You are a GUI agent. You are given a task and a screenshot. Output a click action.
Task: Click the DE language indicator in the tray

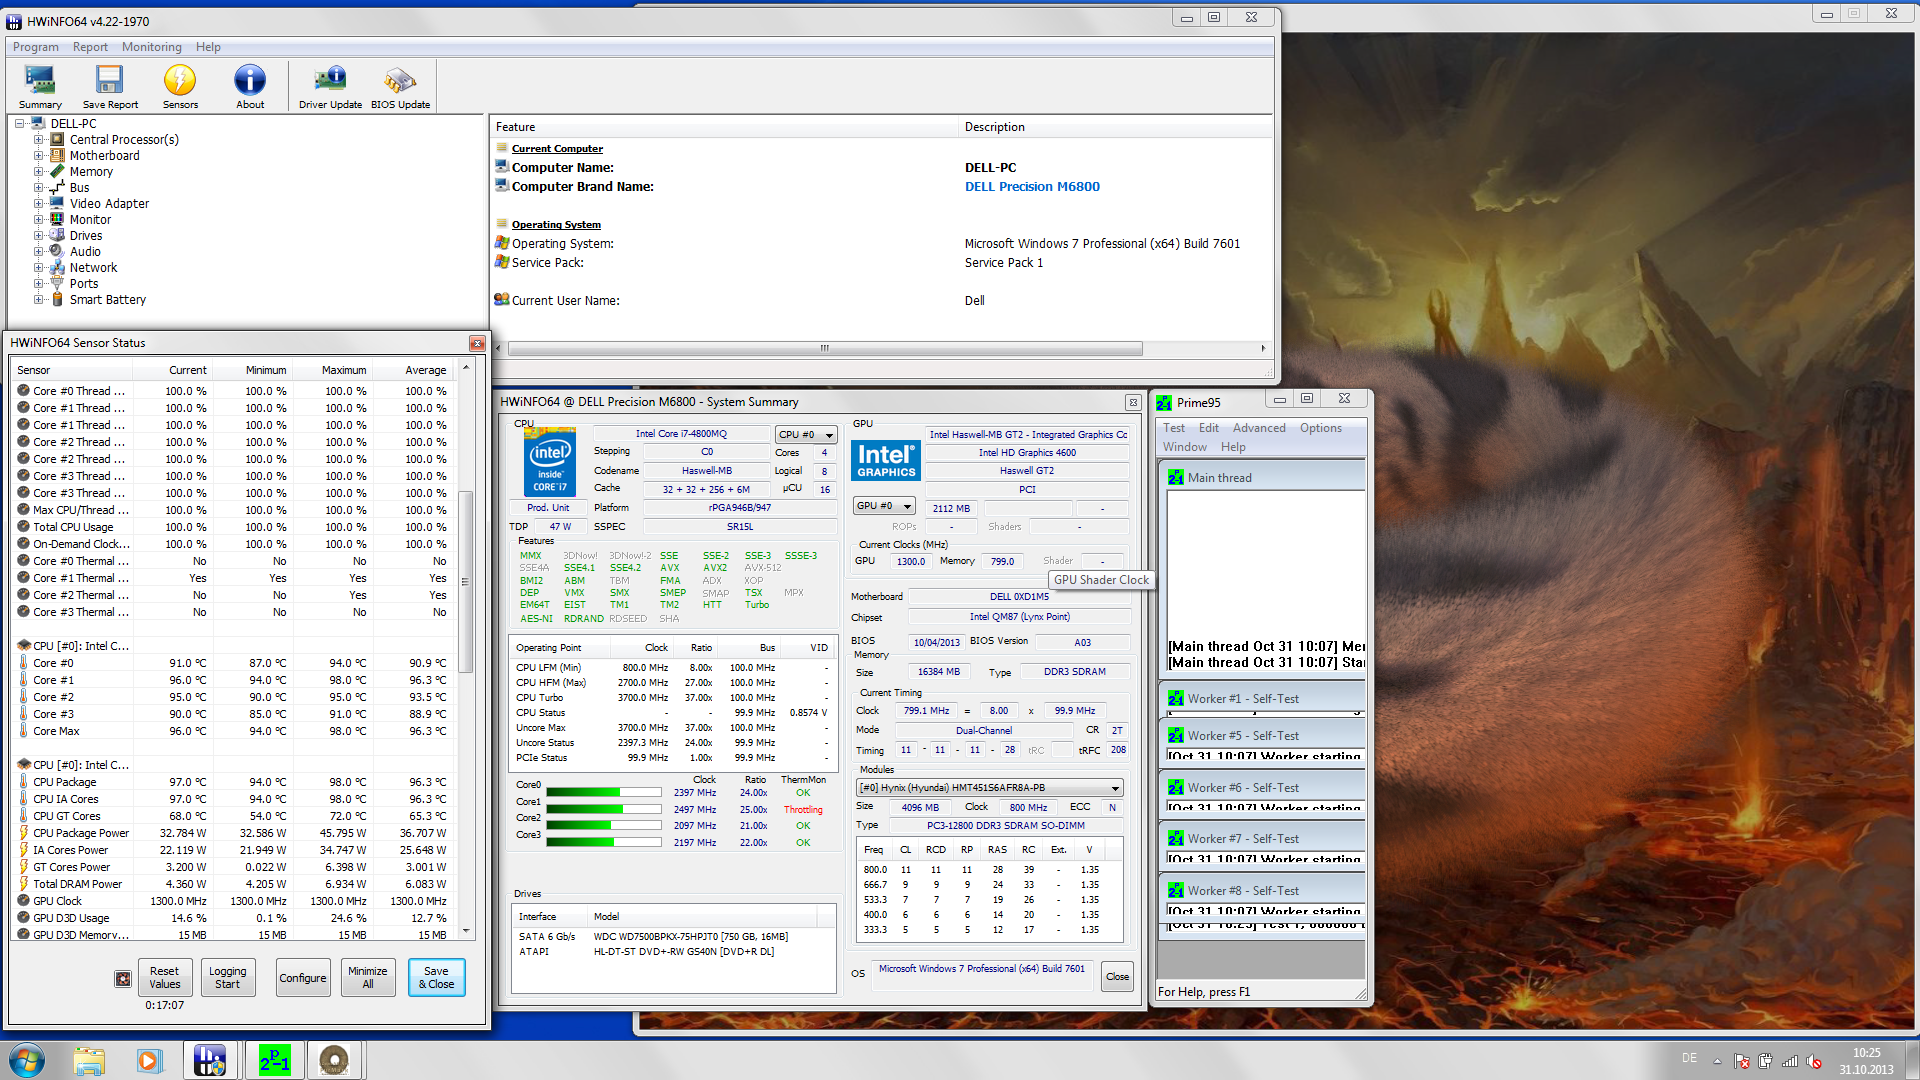pyautogui.click(x=1689, y=1058)
